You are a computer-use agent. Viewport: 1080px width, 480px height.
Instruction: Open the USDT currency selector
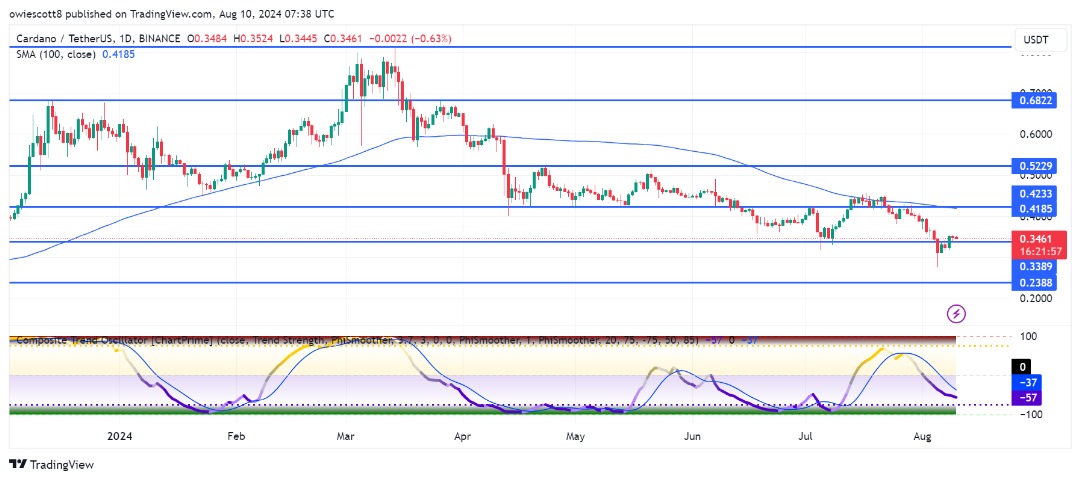click(1039, 40)
